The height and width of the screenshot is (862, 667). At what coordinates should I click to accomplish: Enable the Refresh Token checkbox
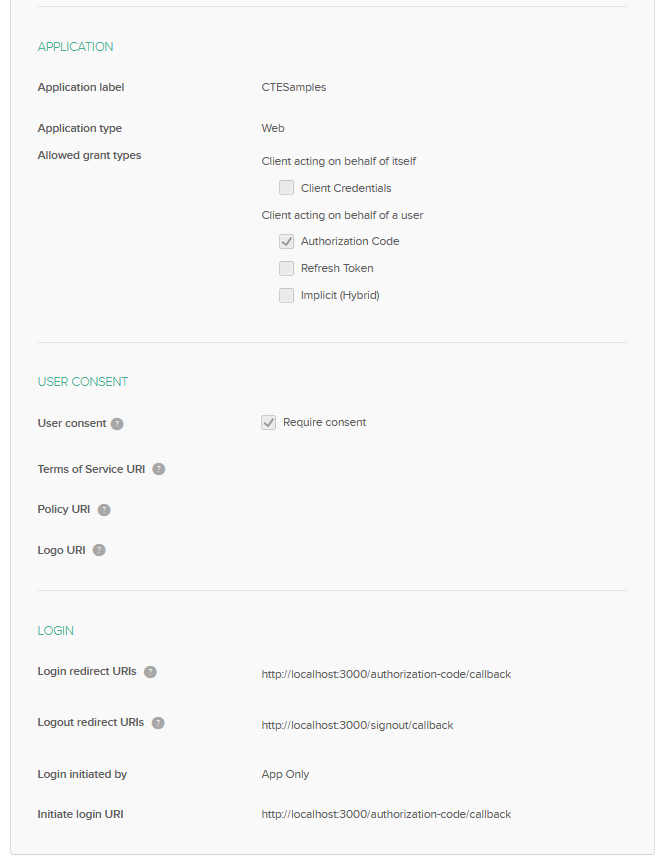287,268
